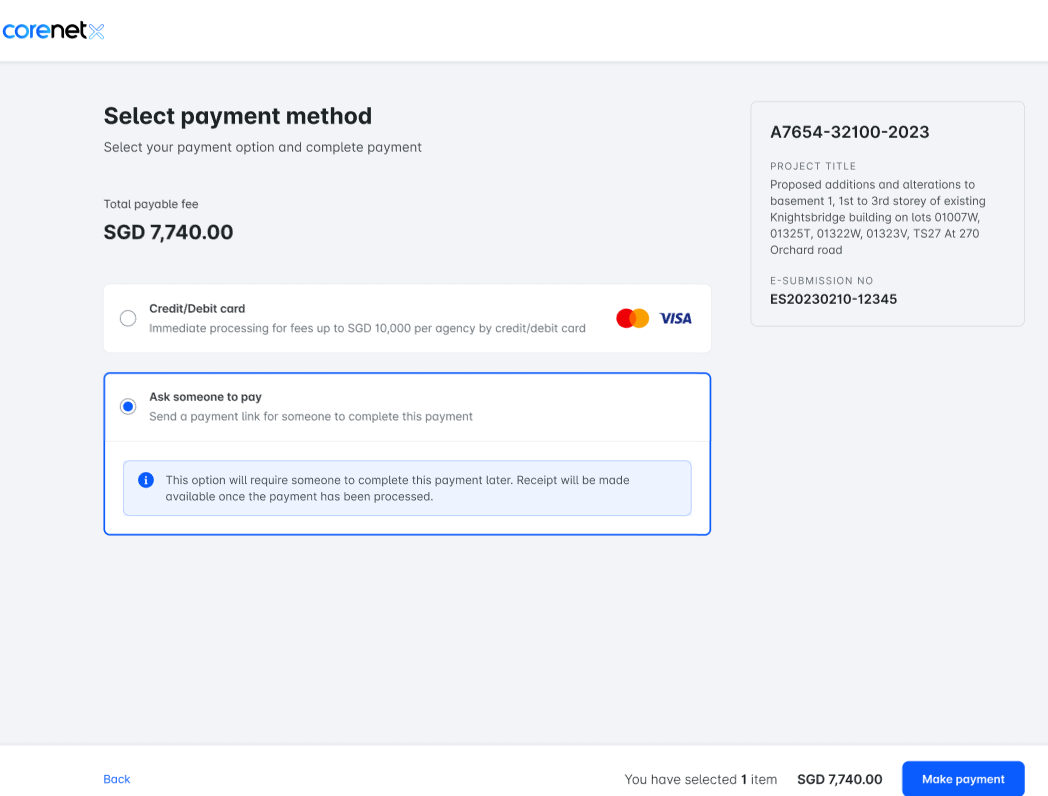
Task: Click the Mastercard icon
Action: pos(632,317)
